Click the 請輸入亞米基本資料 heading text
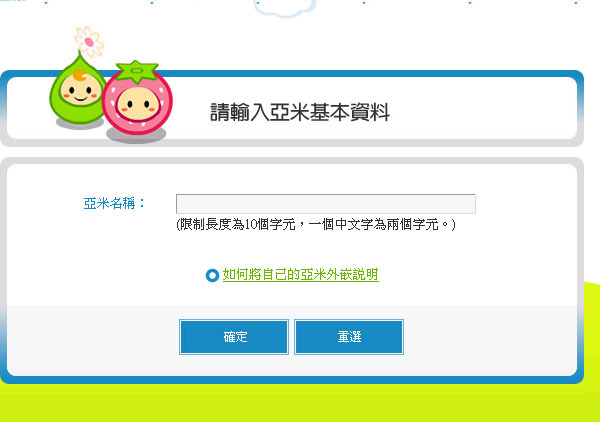The image size is (600, 422). click(x=300, y=112)
